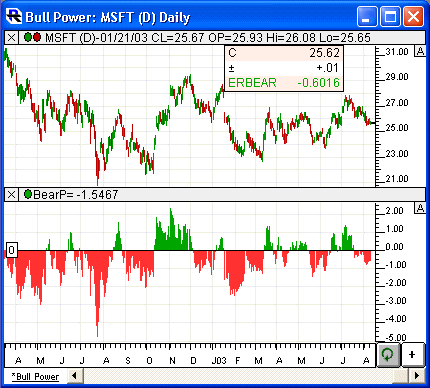
Task: Click the 31.00 price scale label
Action: [397, 52]
